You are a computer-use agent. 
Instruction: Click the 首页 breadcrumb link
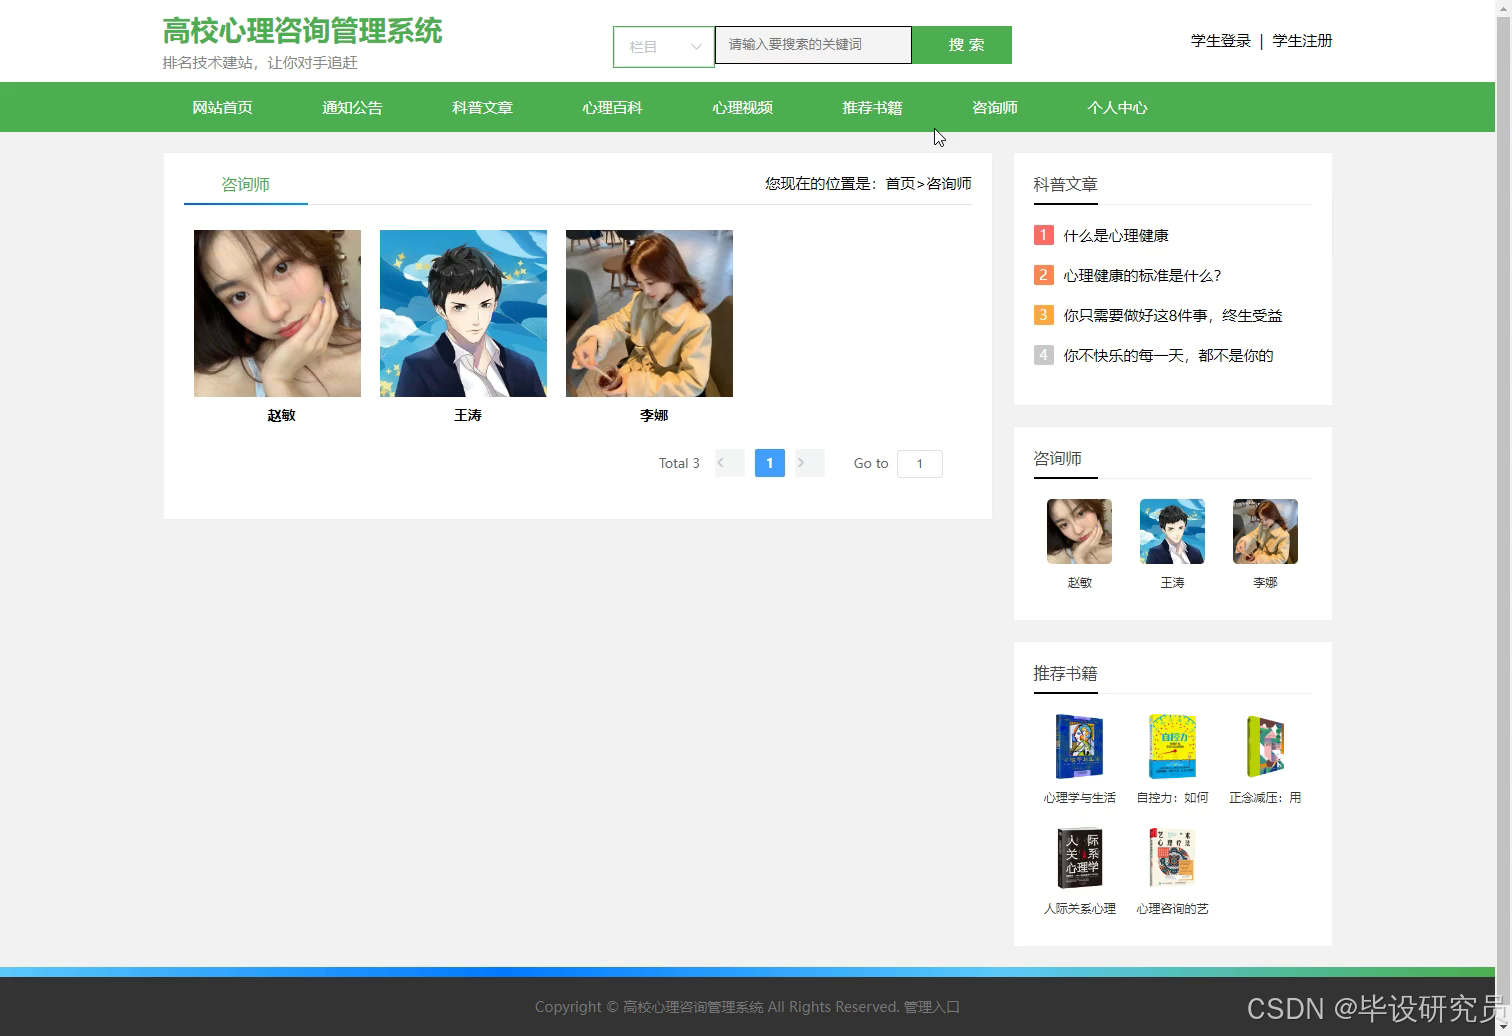coord(900,184)
